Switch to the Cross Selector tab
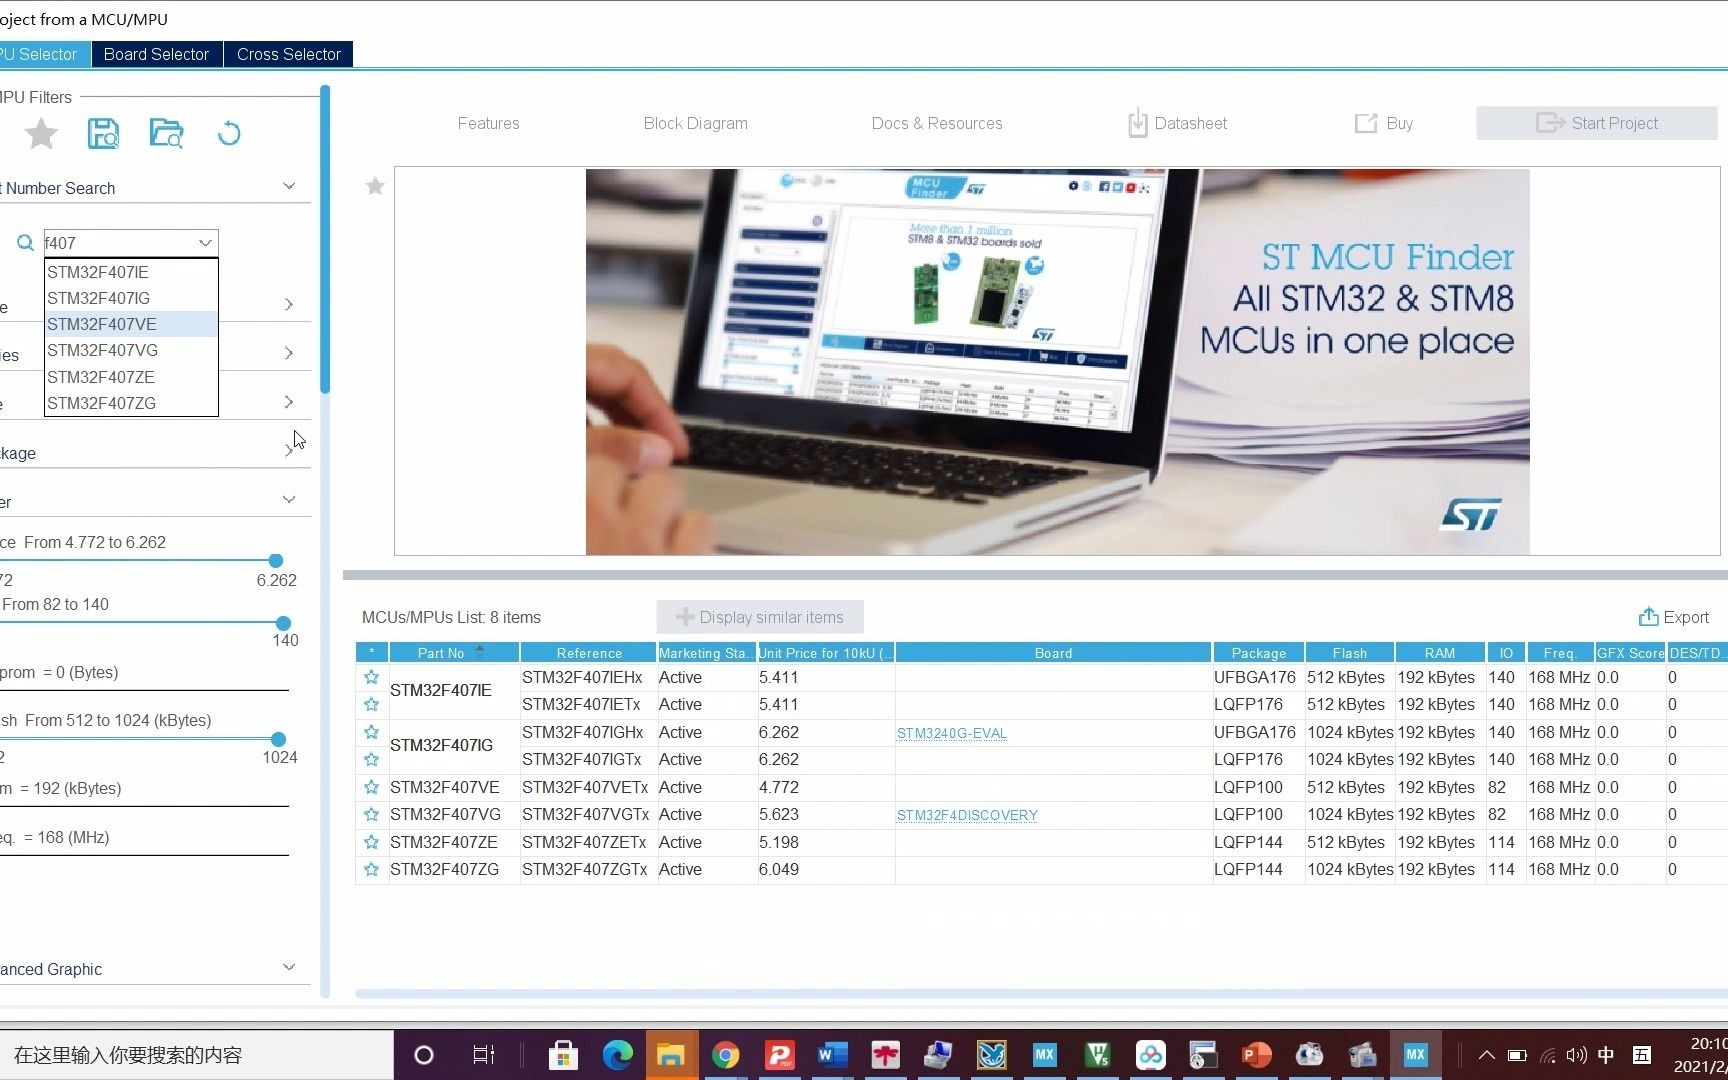Image resolution: width=1728 pixels, height=1080 pixels. [289, 54]
